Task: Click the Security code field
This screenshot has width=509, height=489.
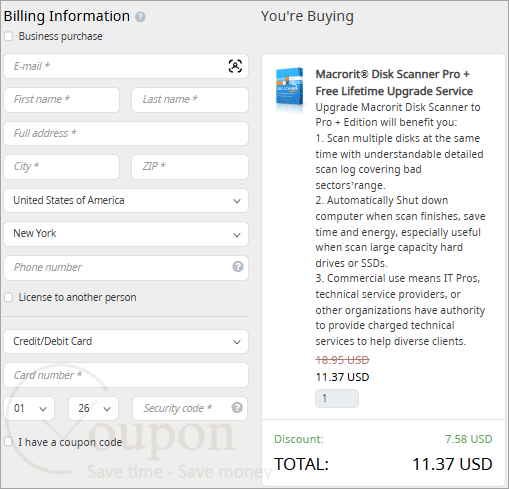Action: (190, 408)
